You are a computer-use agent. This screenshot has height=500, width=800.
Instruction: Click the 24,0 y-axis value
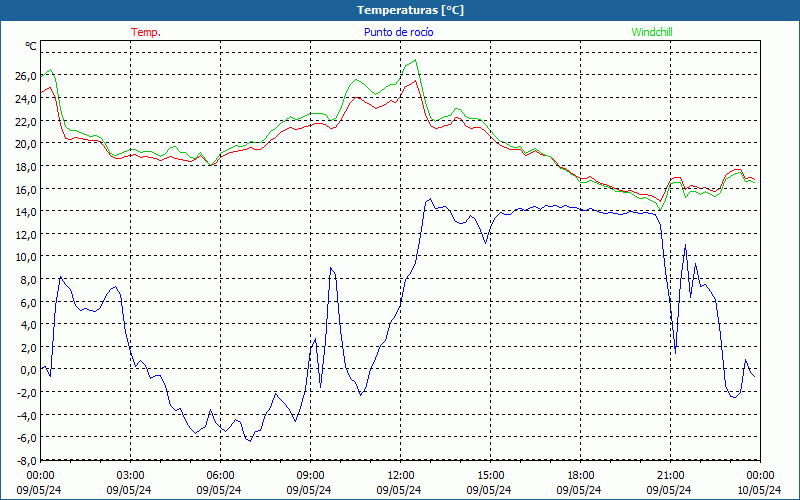[26, 98]
